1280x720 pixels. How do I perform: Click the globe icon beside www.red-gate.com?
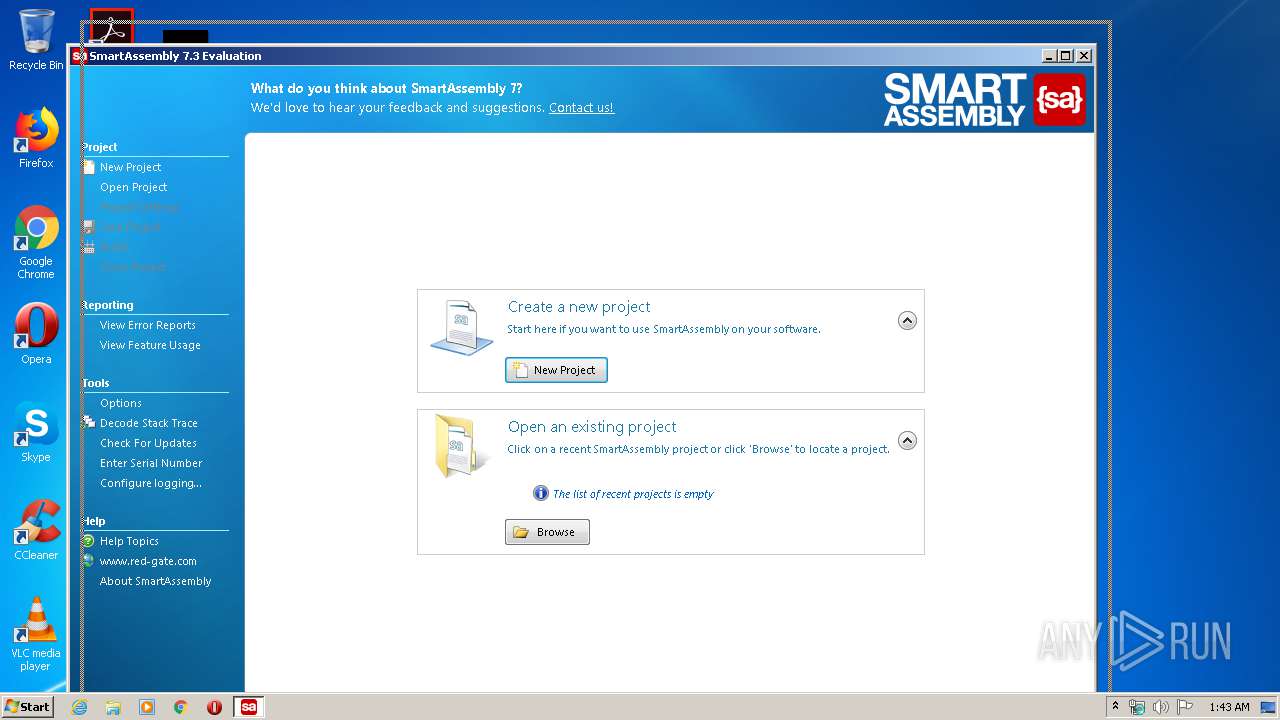(89, 561)
